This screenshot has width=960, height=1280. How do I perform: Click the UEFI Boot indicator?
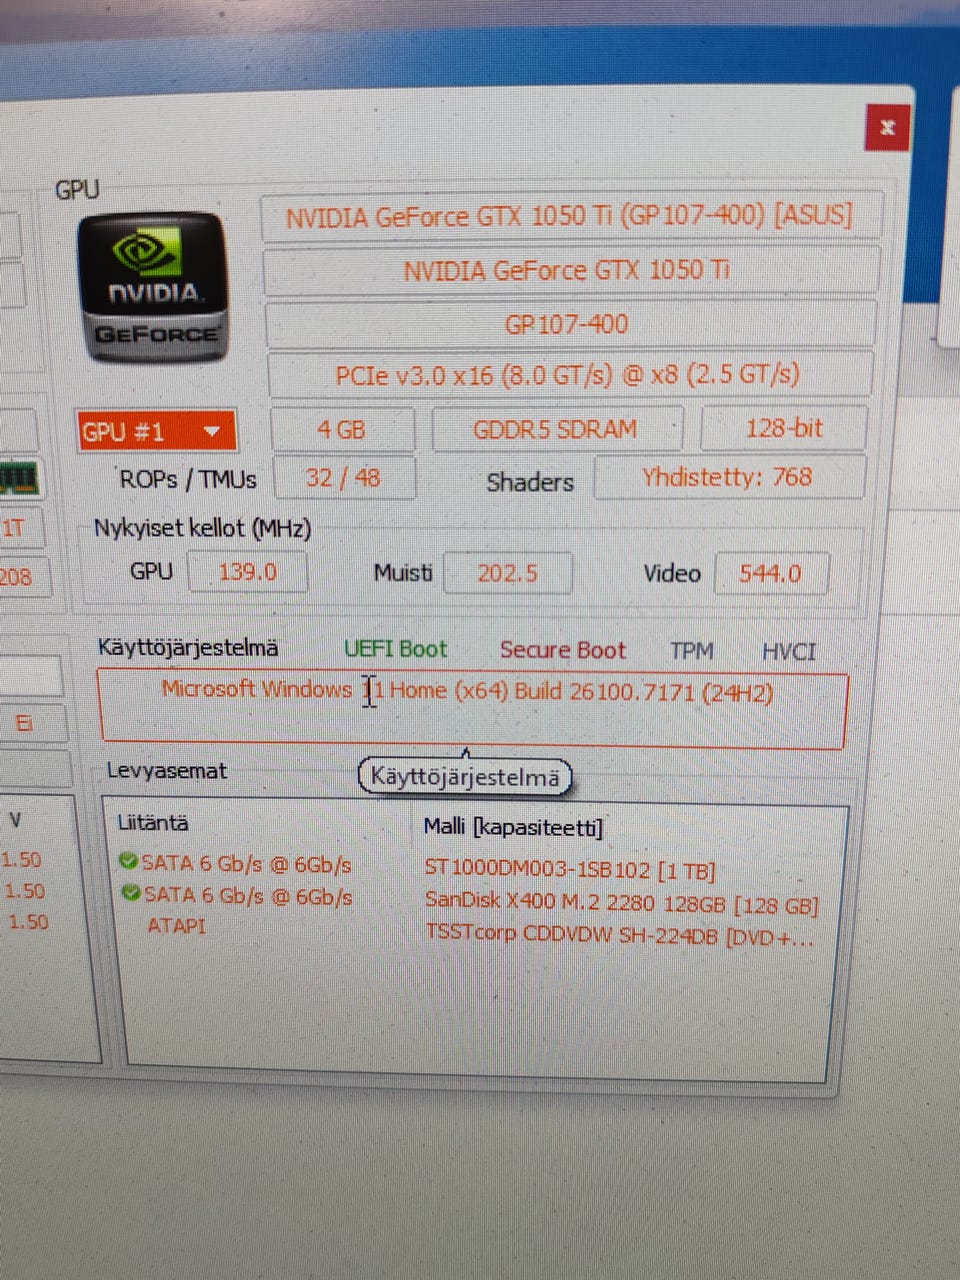[x=396, y=649]
